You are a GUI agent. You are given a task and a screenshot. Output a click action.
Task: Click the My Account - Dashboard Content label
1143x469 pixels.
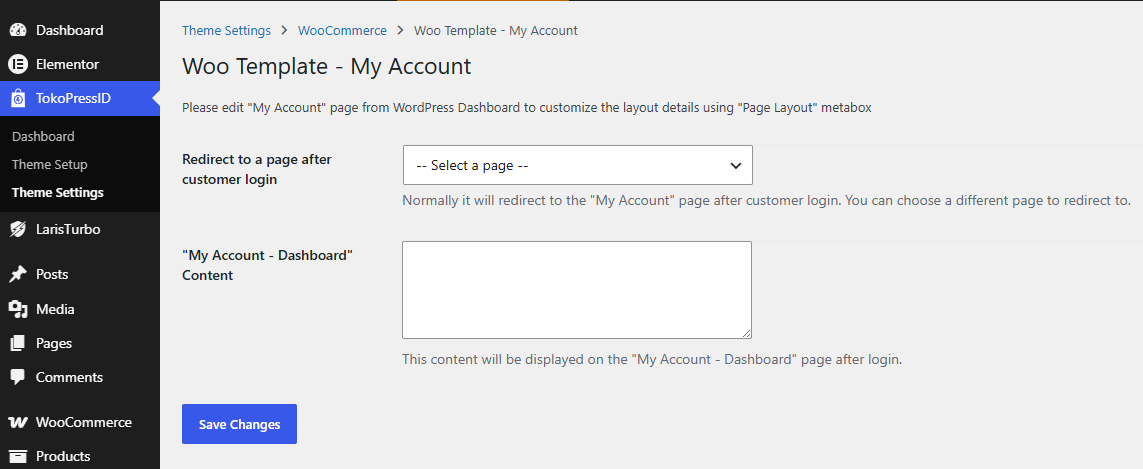[x=267, y=265]
